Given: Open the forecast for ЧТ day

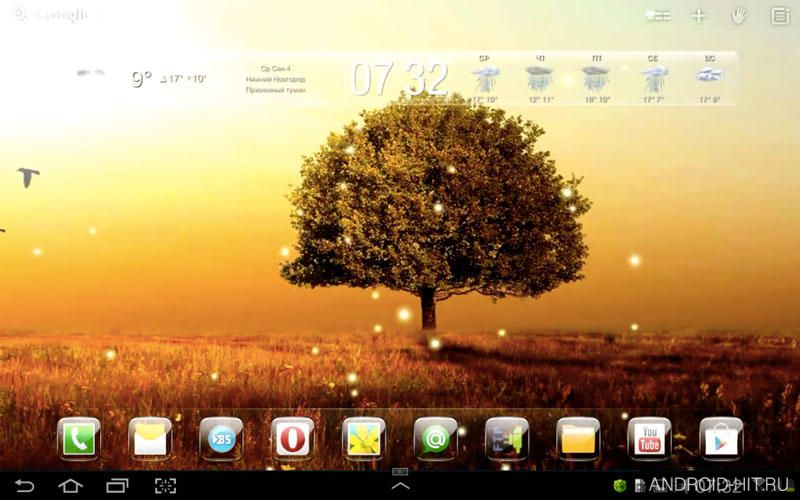Looking at the screenshot, I should (x=541, y=79).
